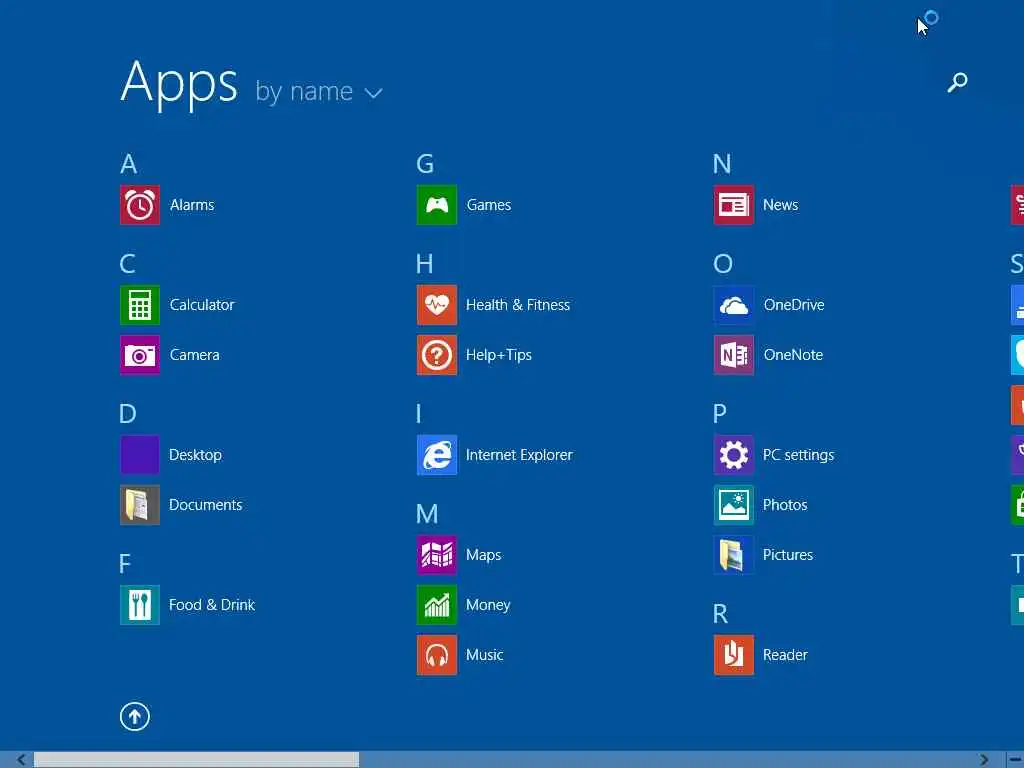Image resolution: width=1024 pixels, height=768 pixels.
Task: Open the Desktop purple tile
Action: coord(140,455)
